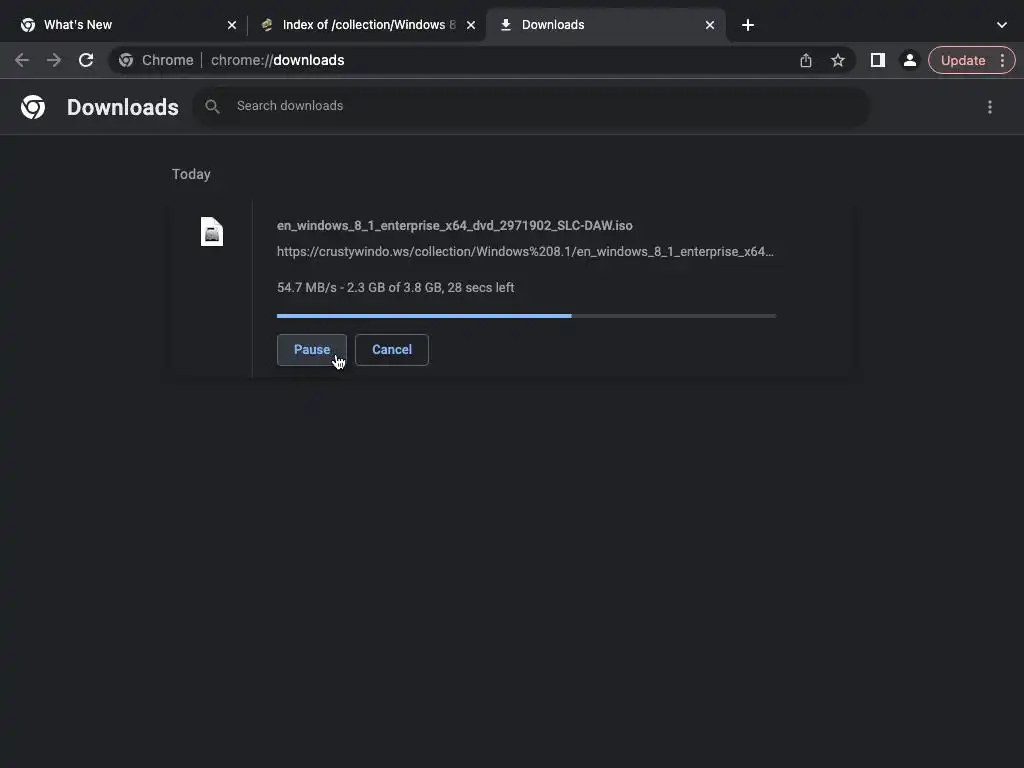Select the Downloads tab
Viewport: 1024px width, 768px height.
(606, 25)
